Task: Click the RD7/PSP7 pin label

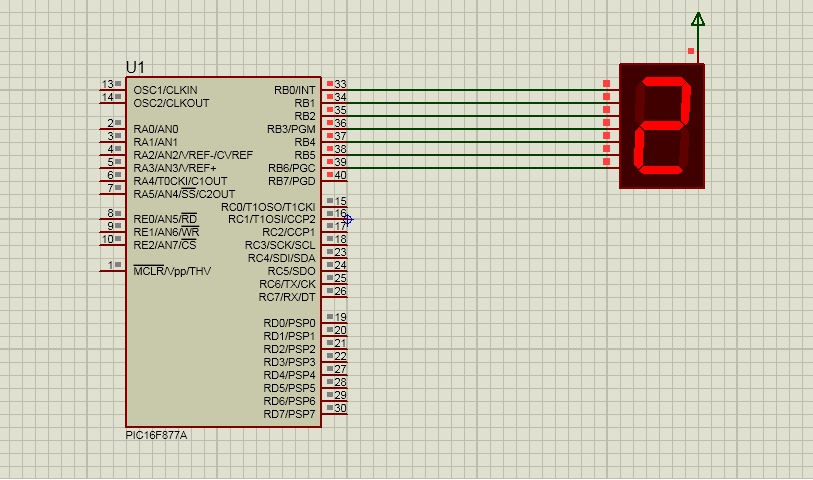Action: tap(289, 414)
